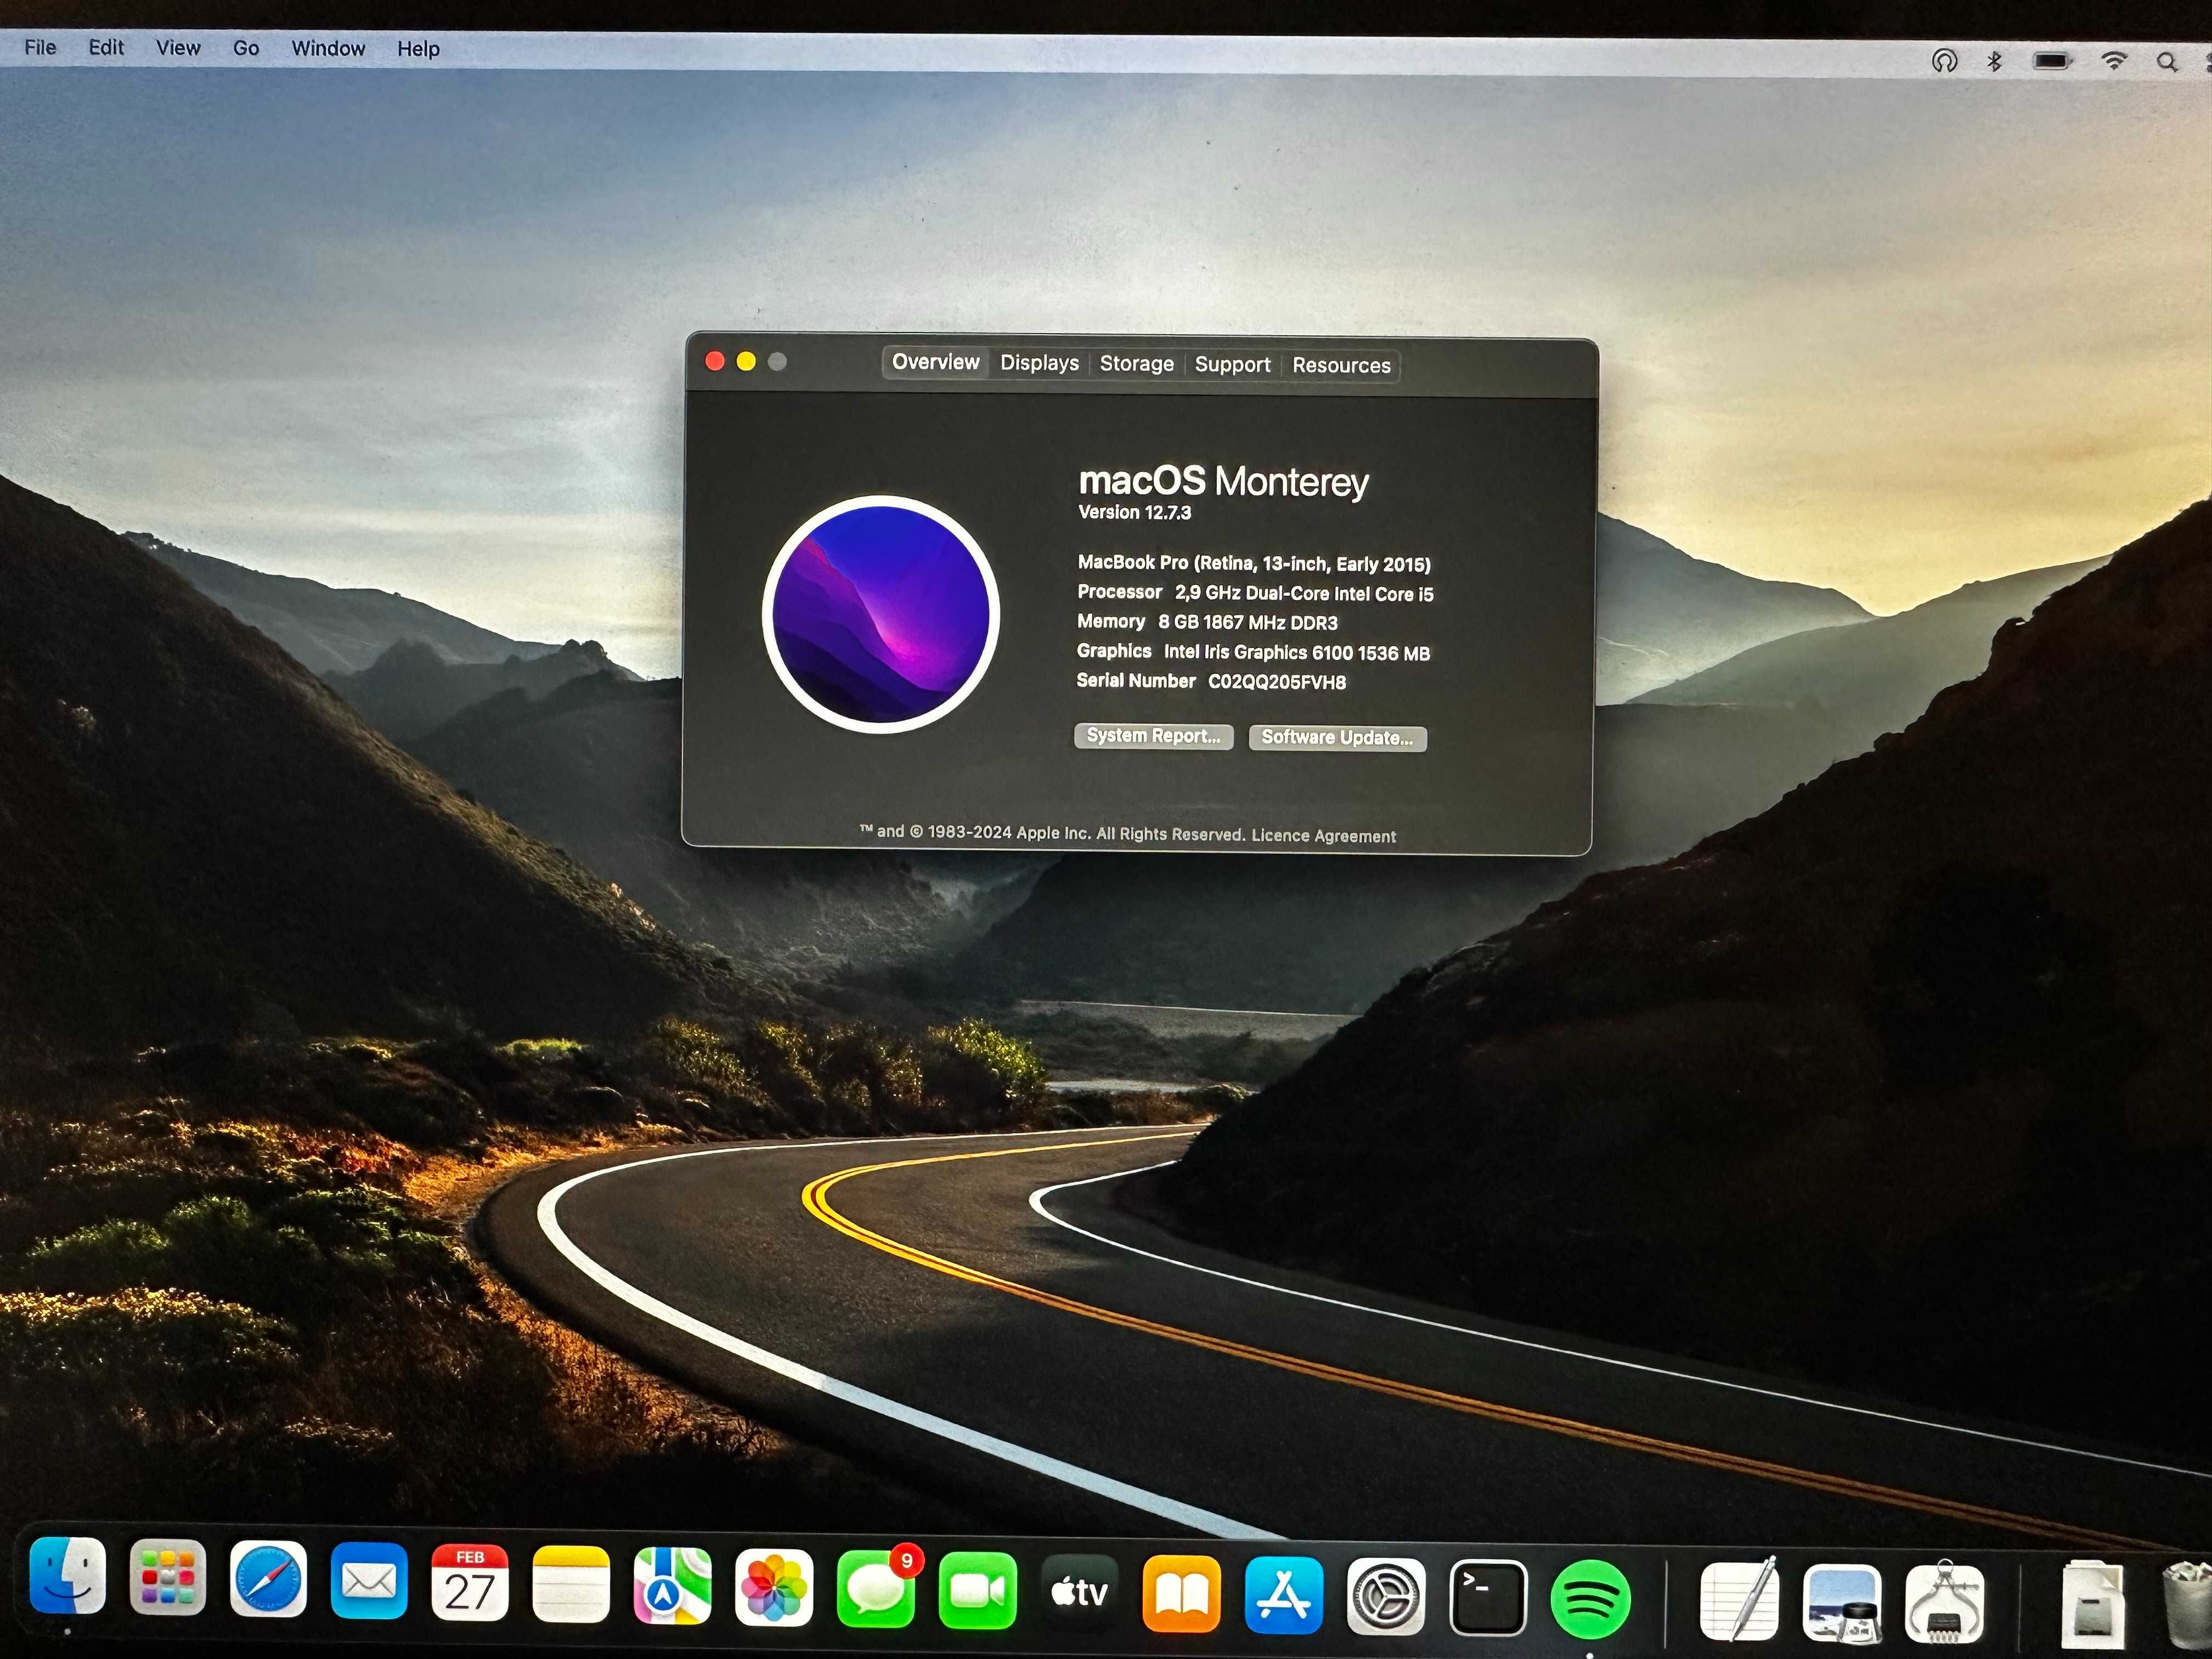Launch FaceTime from the Dock
This screenshot has width=2212, height=1659.
point(978,1591)
